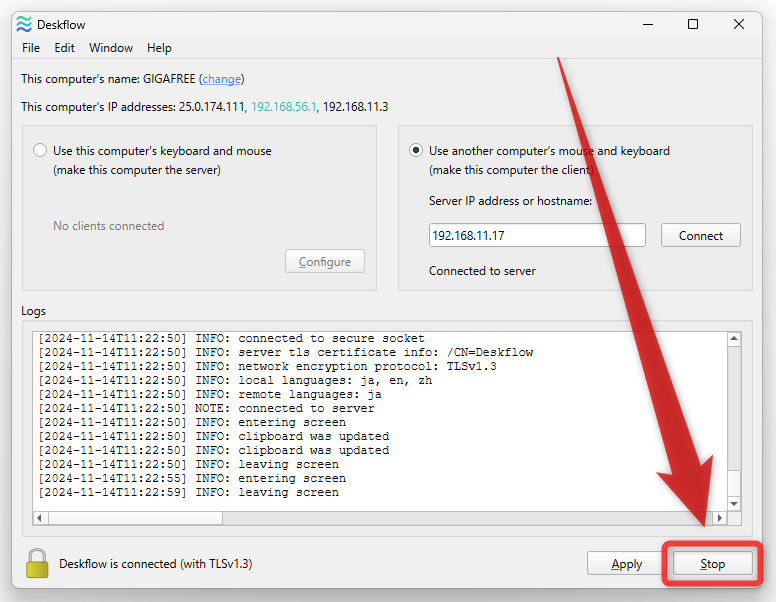The width and height of the screenshot is (776, 602).
Task: Click the 192.168.56.1 IP address link
Action: pyautogui.click(x=284, y=107)
